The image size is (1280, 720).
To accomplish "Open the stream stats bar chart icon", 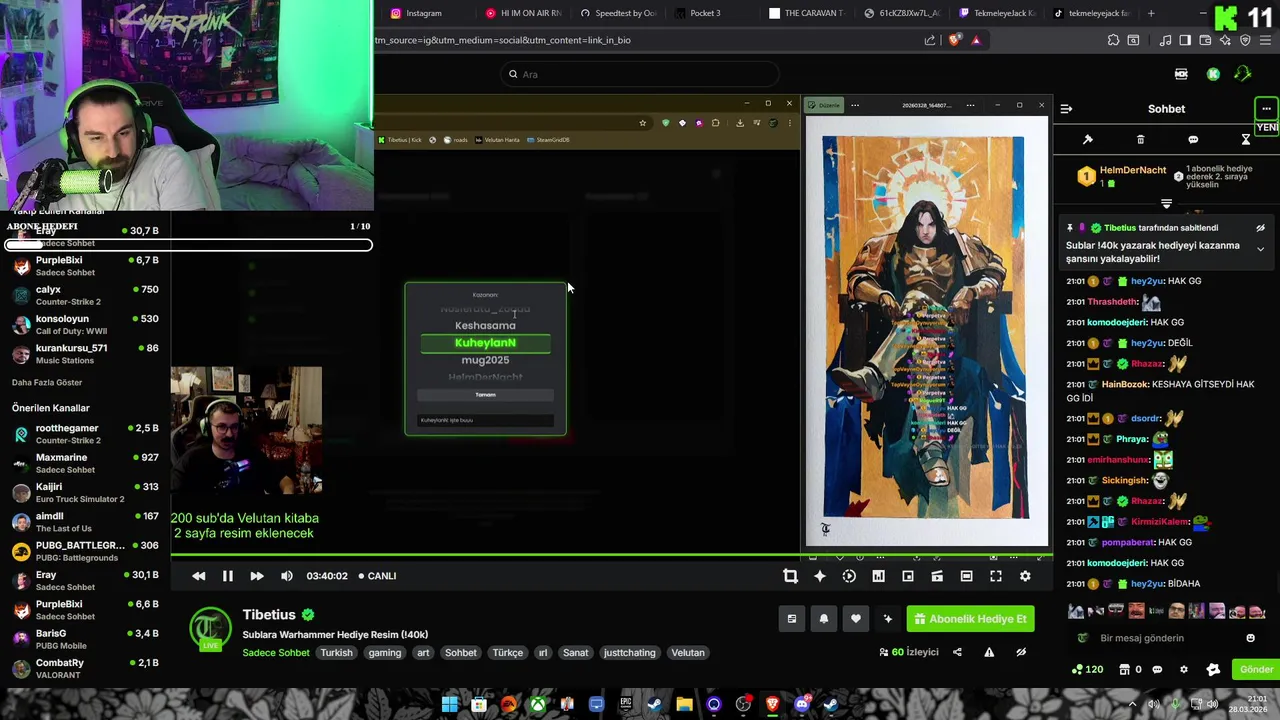I will point(878,576).
